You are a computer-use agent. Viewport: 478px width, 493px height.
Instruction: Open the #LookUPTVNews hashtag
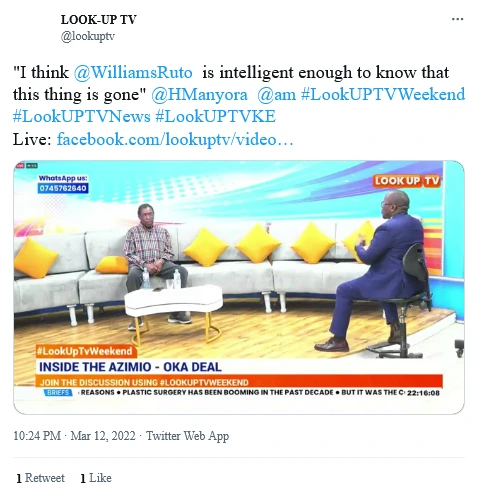coord(82,117)
